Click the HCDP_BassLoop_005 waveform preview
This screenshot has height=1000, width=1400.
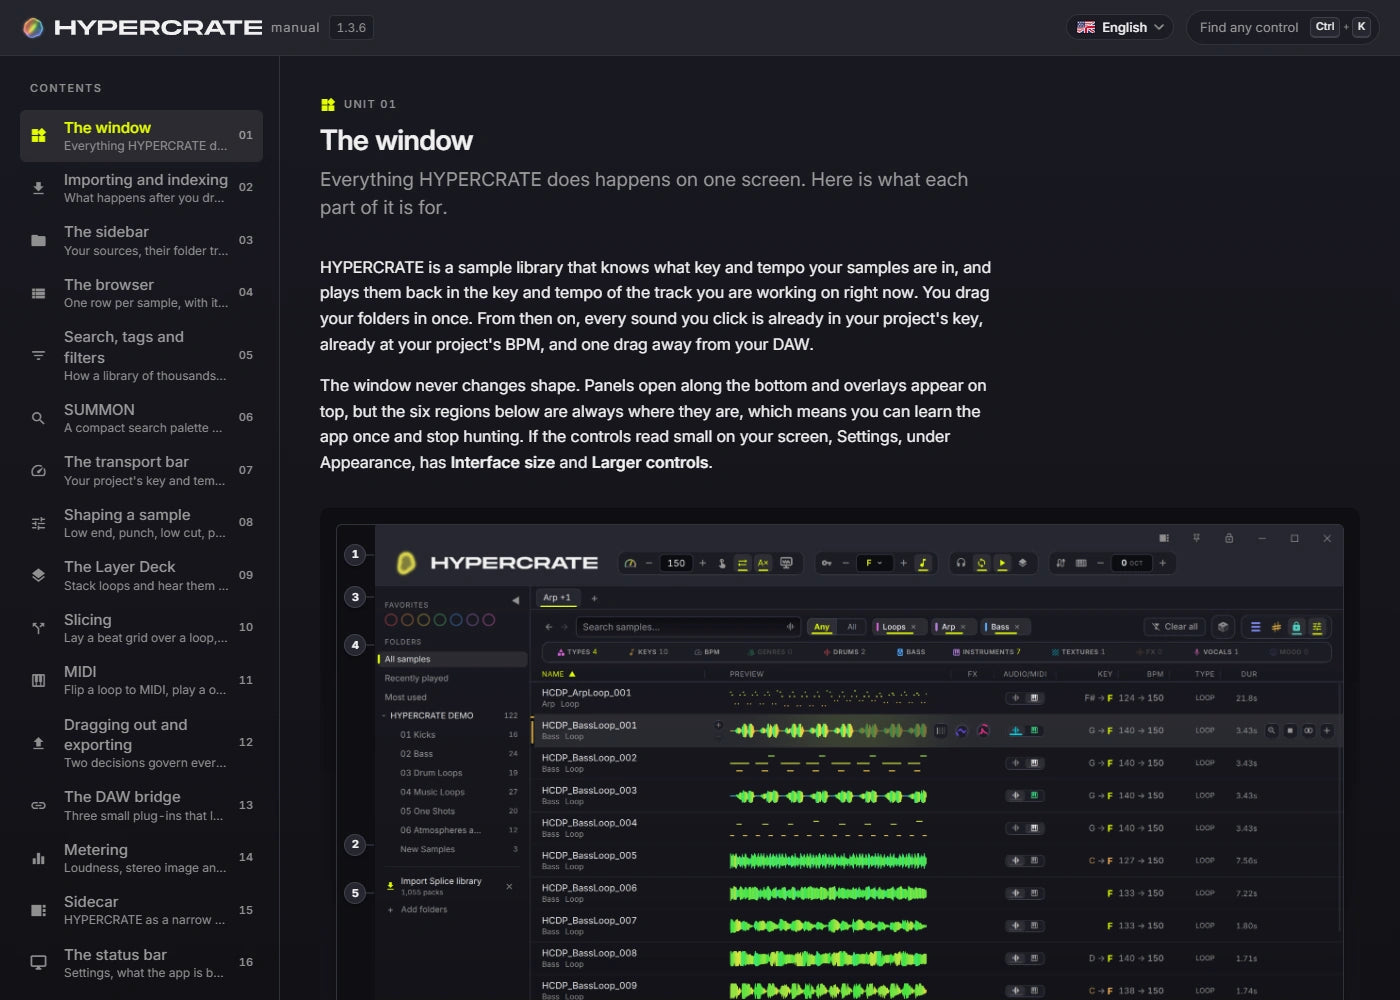(x=828, y=860)
